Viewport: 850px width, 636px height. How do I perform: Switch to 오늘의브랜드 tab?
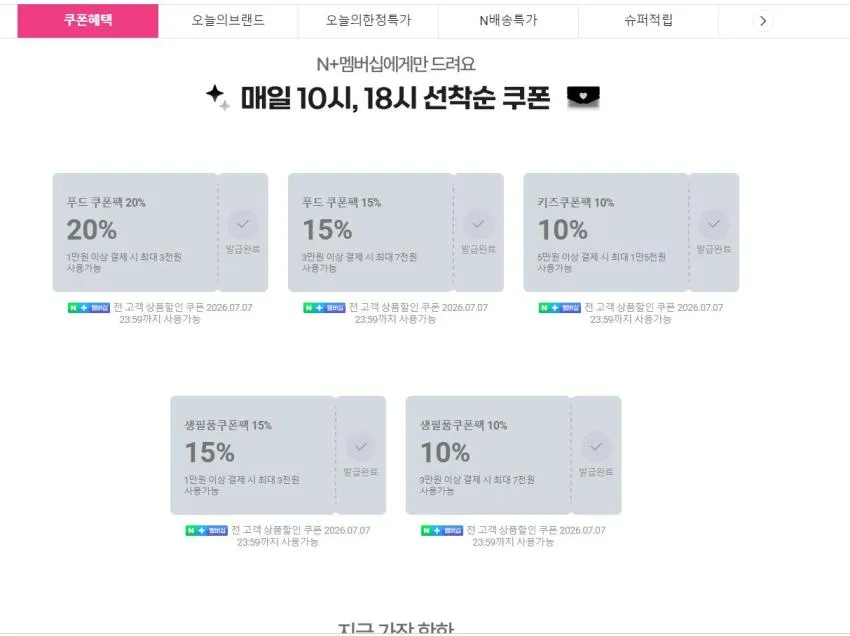(x=228, y=21)
